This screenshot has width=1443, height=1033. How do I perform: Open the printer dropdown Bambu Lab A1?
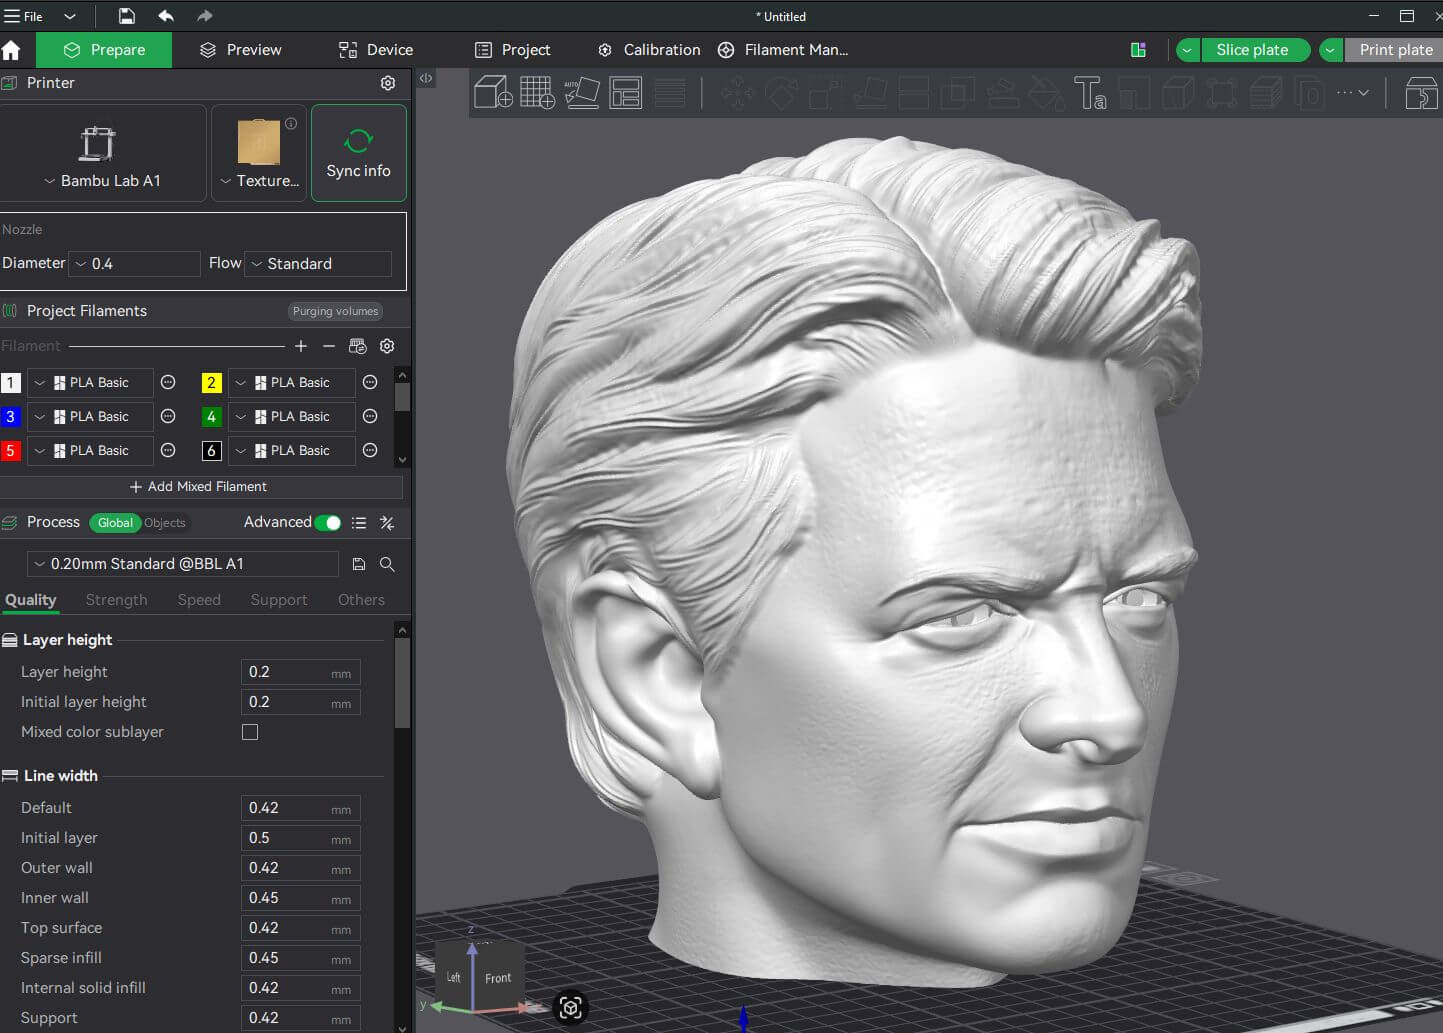tap(102, 181)
